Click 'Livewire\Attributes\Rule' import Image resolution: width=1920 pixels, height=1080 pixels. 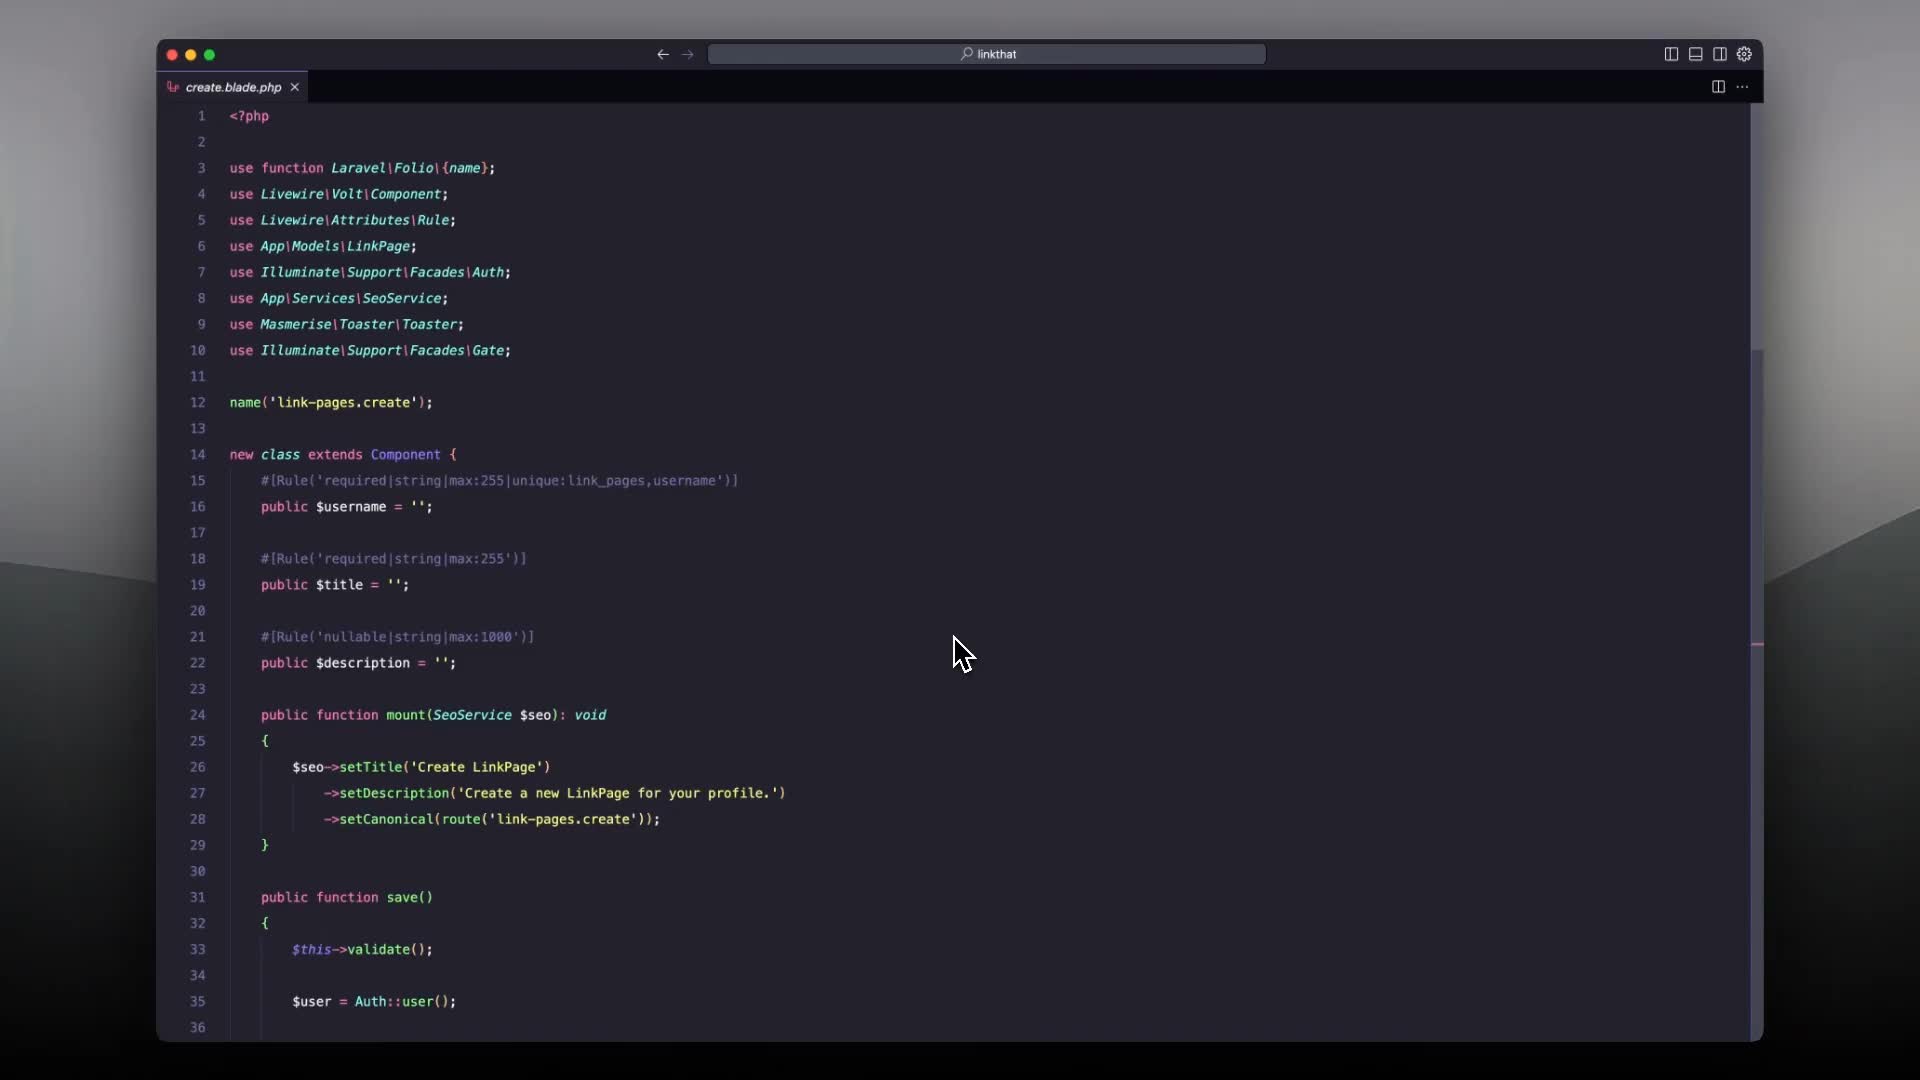(355, 220)
